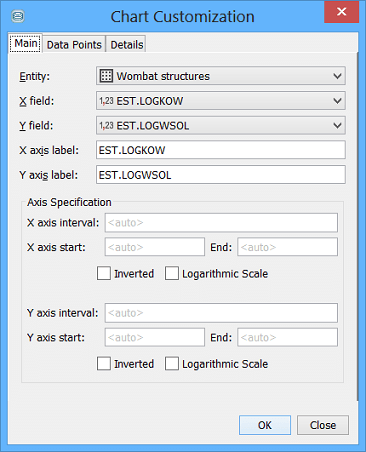Expand the Y field dropdown arrow
Image resolution: width=366 pixels, height=452 pixels.
tap(337, 125)
